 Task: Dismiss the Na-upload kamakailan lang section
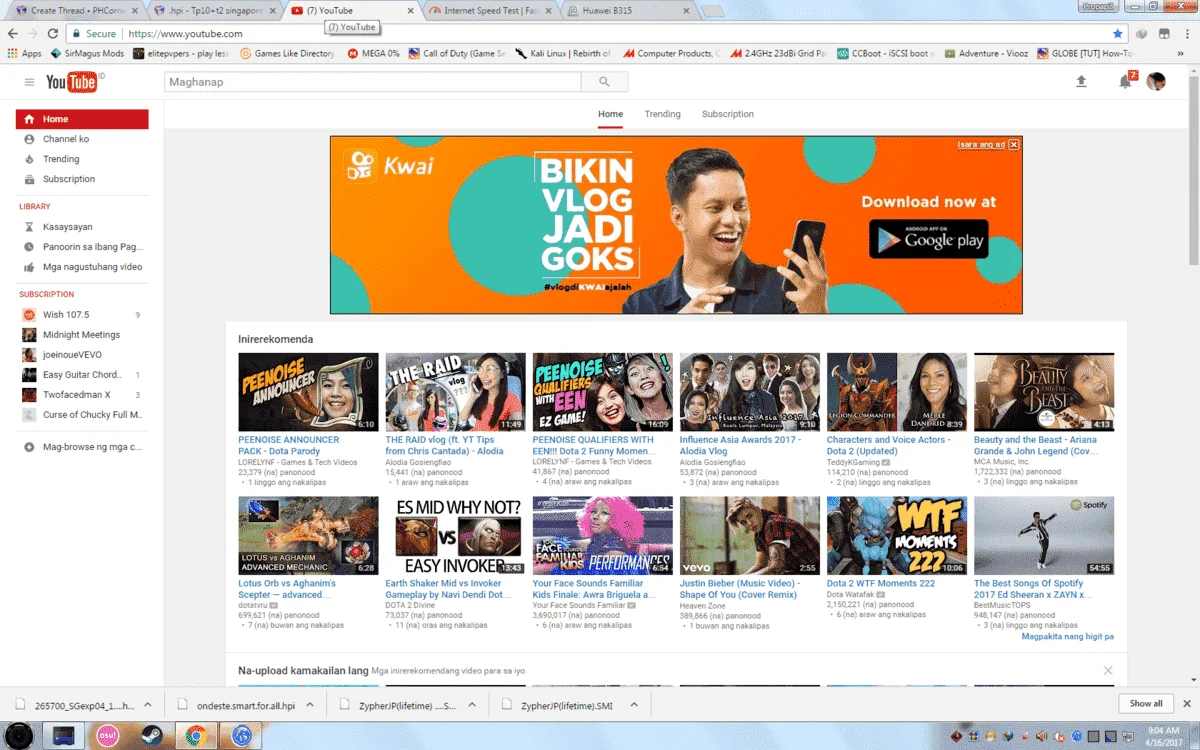[1108, 670]
